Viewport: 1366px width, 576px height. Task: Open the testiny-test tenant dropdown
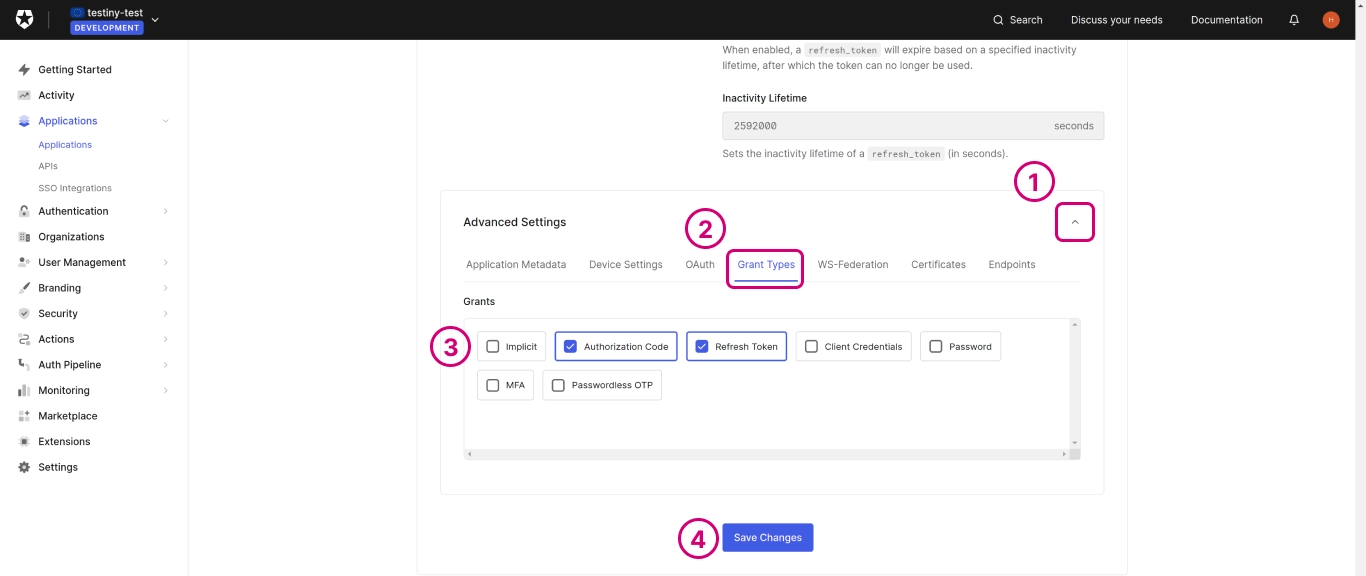pyautogui.click(x=154, y=20)
